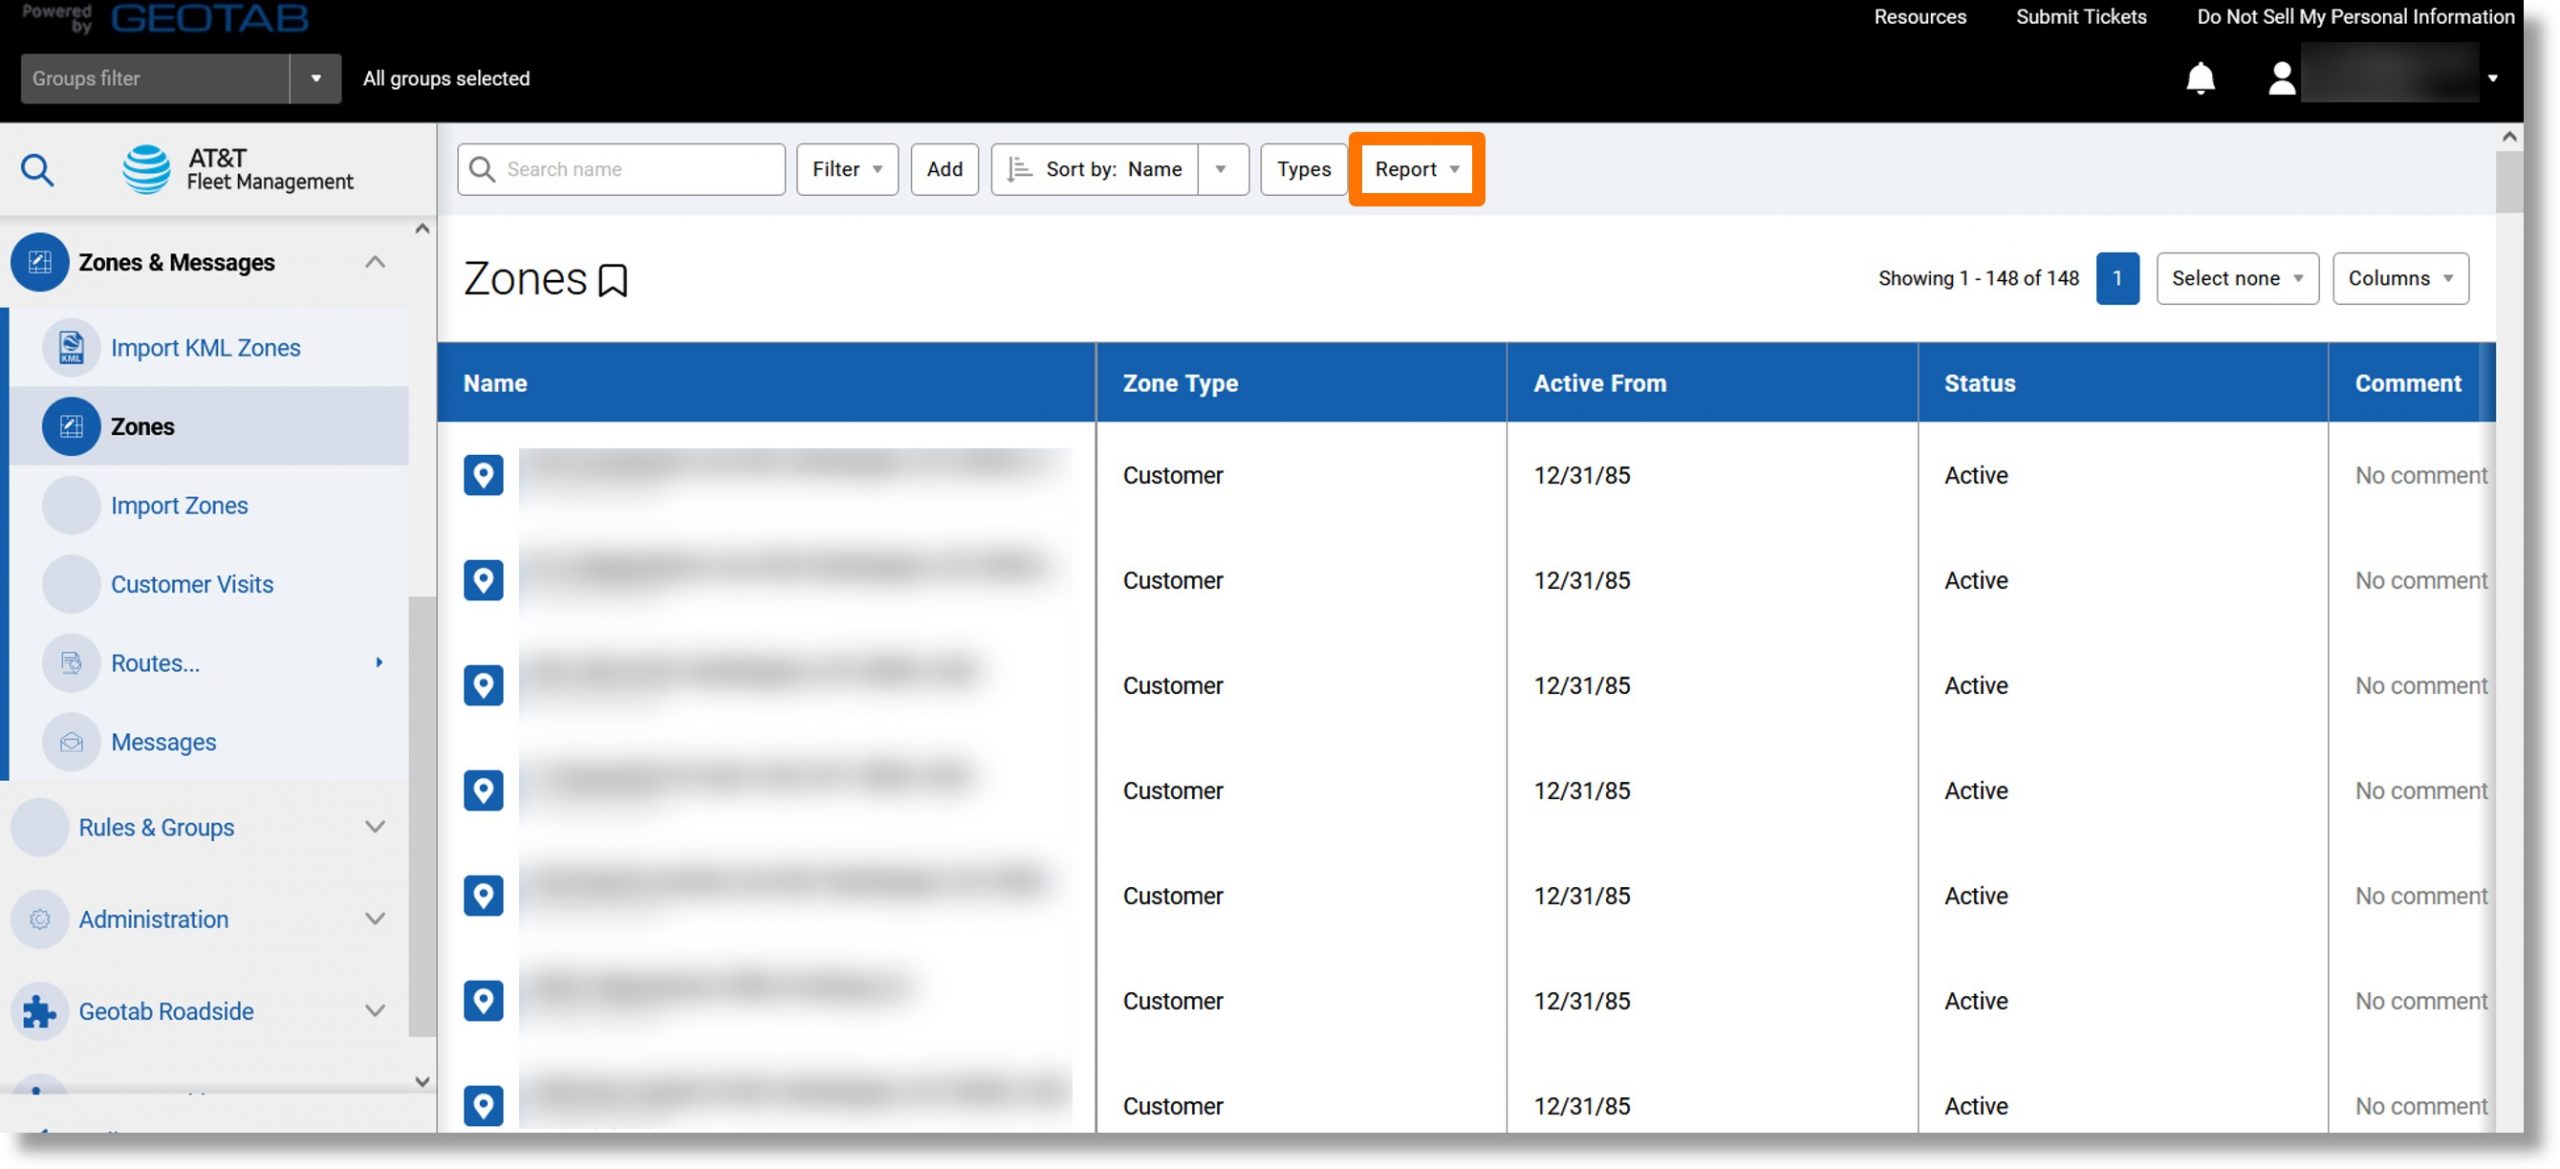This screenshot has width=2560, height=1169.
Task: Click the Types button
Action: pos(1303,169)
